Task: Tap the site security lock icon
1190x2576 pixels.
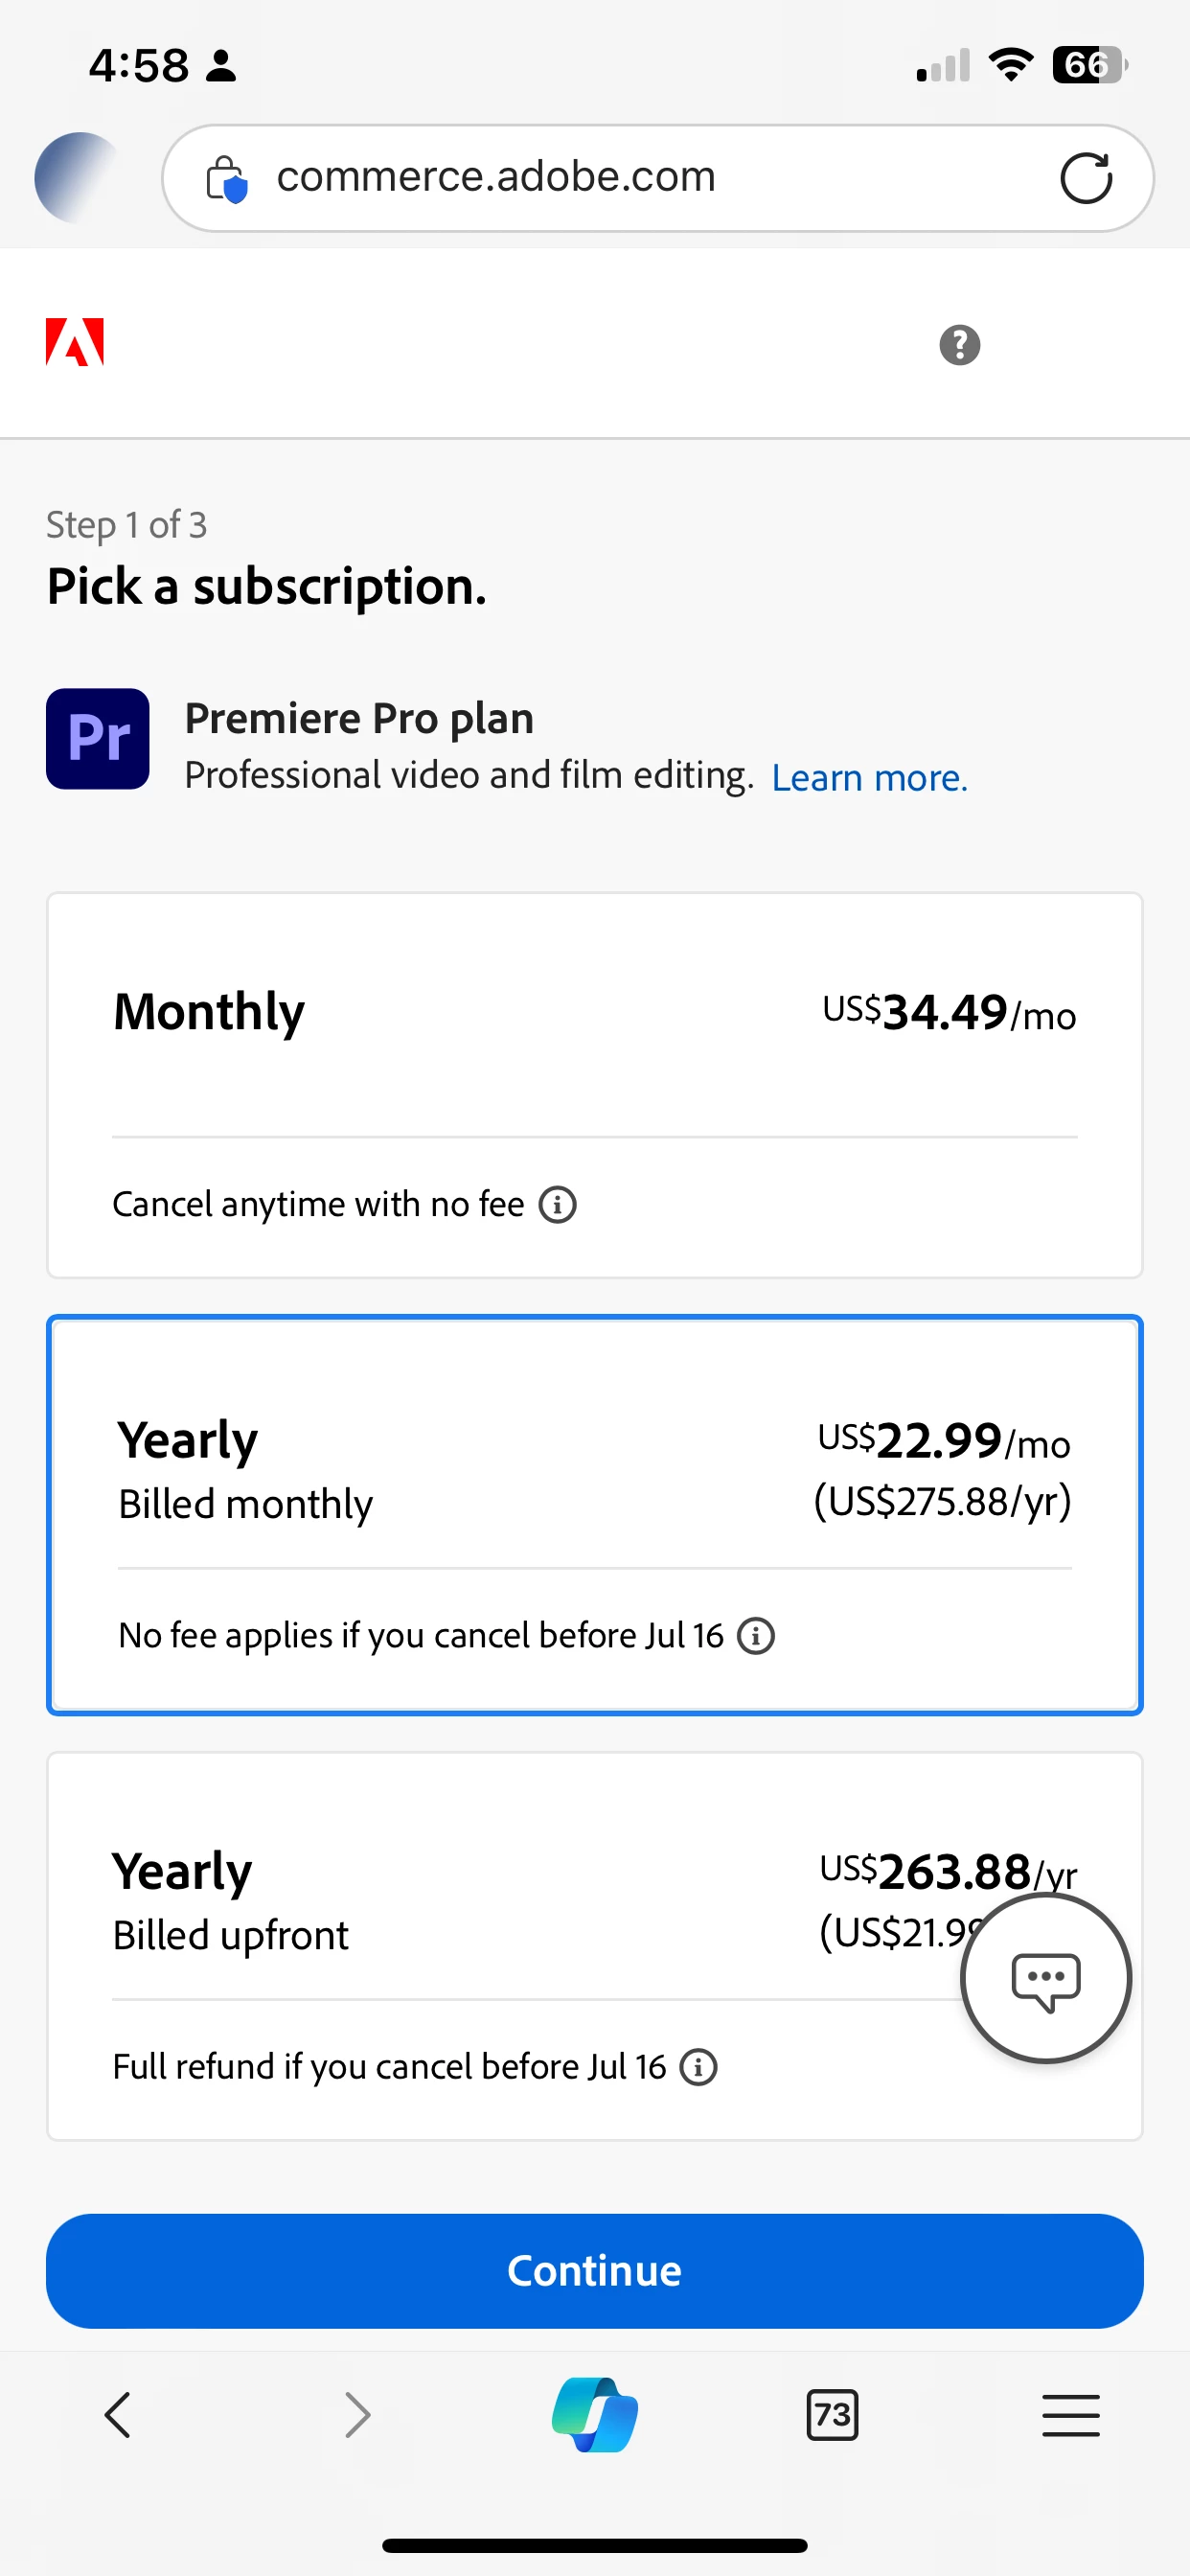Action: 227,180
